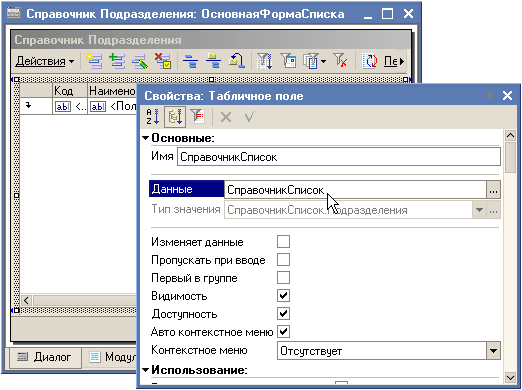Click the toolbar overflow arrow
This screenshot has height=390, width=522.
pyautogui.click(x=402, y=62)
